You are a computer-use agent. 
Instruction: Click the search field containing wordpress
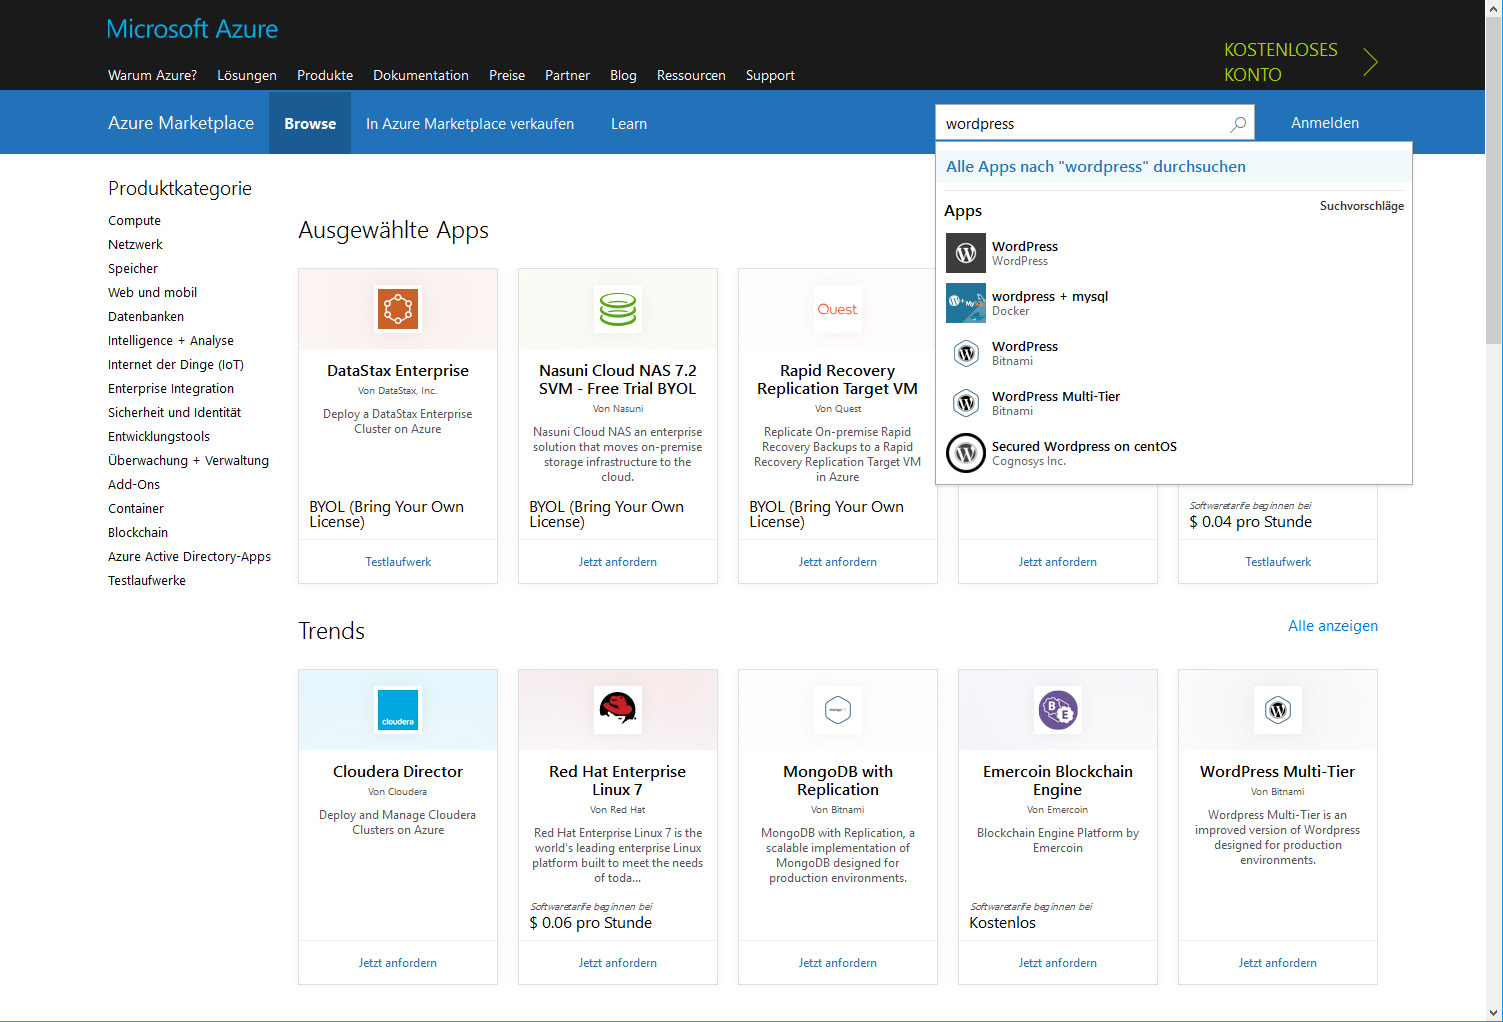(1085, 124)
